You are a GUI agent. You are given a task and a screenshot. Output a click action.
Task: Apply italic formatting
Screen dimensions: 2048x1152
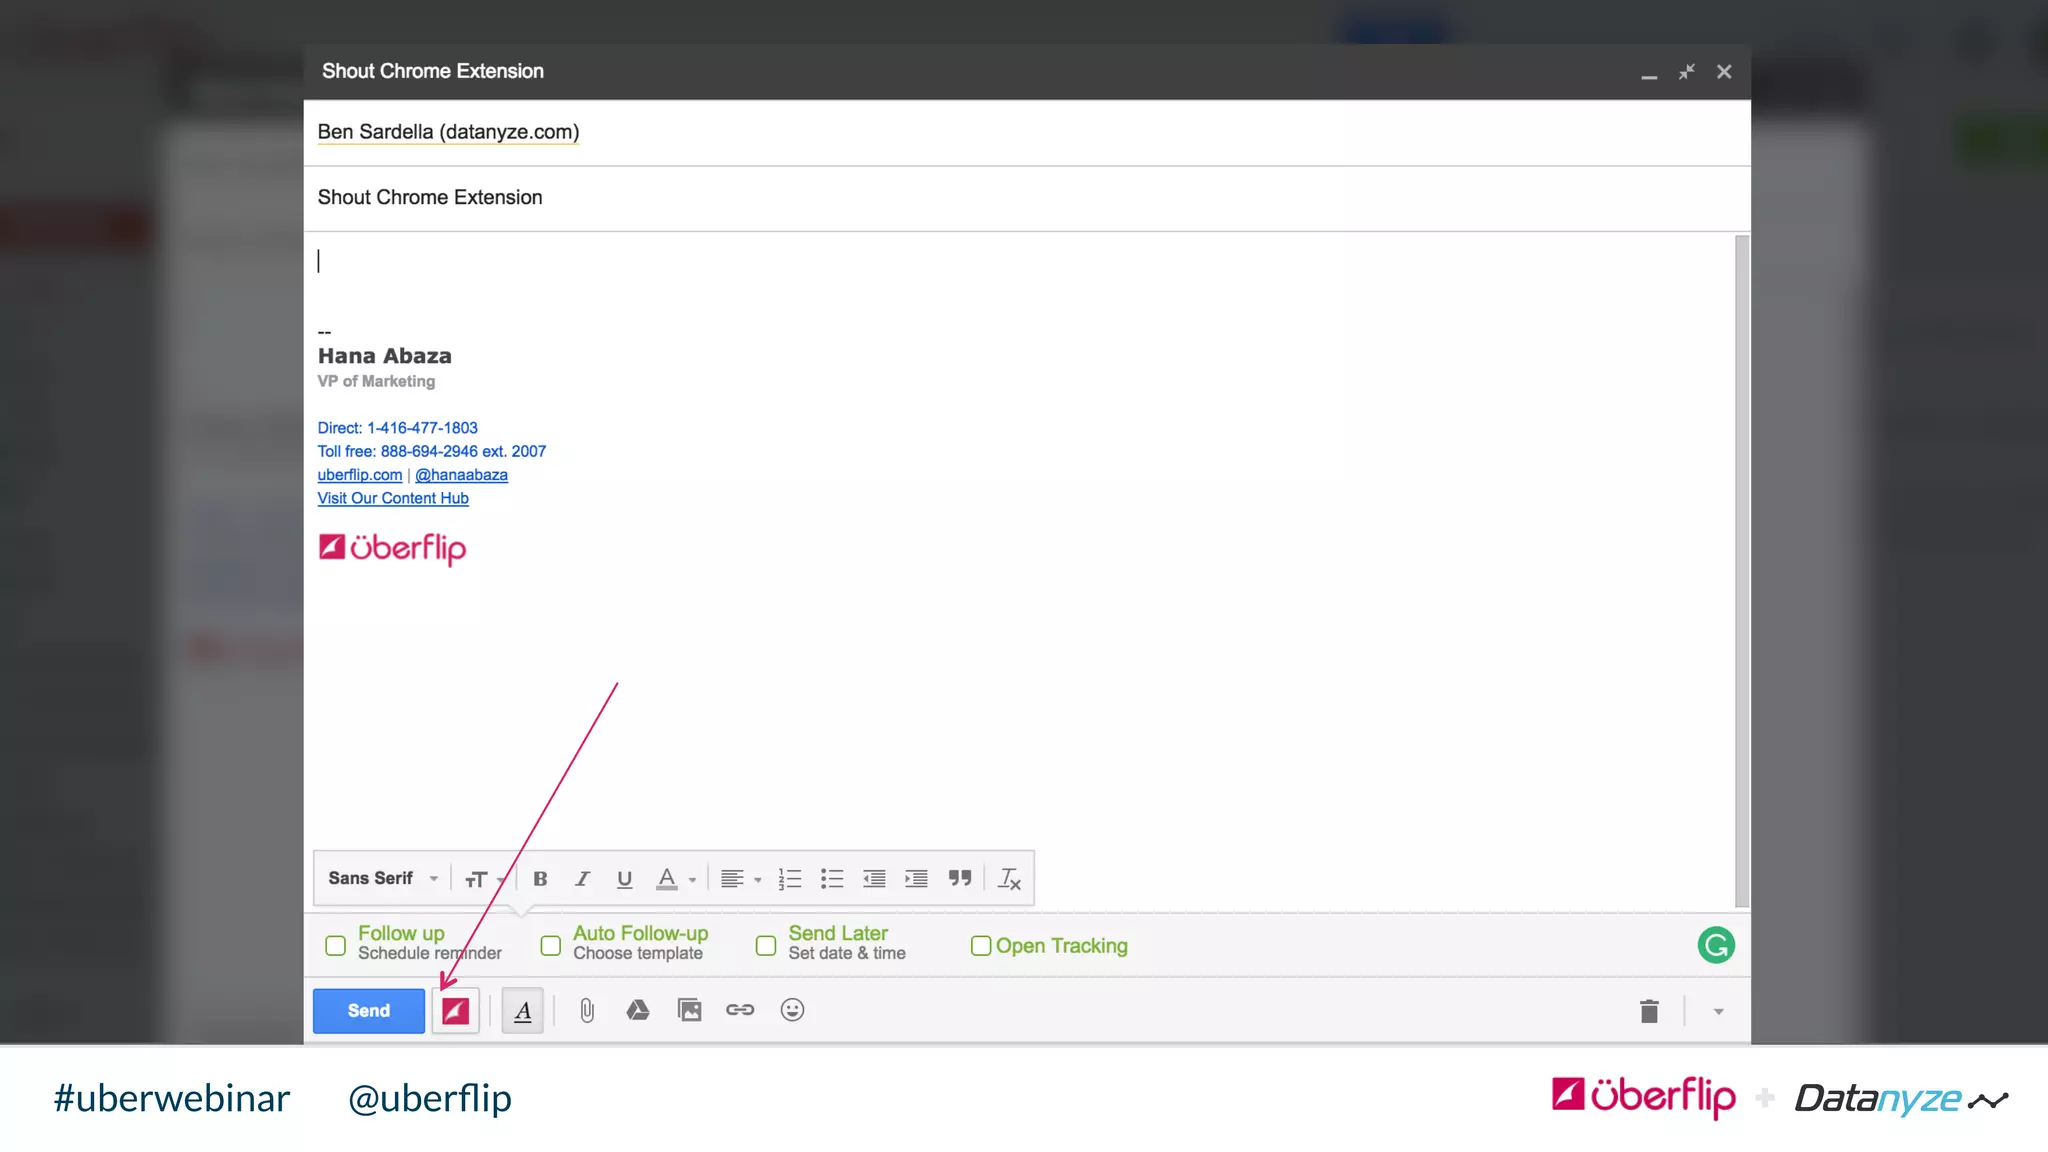pyautogui.click(x=582, y=878)
